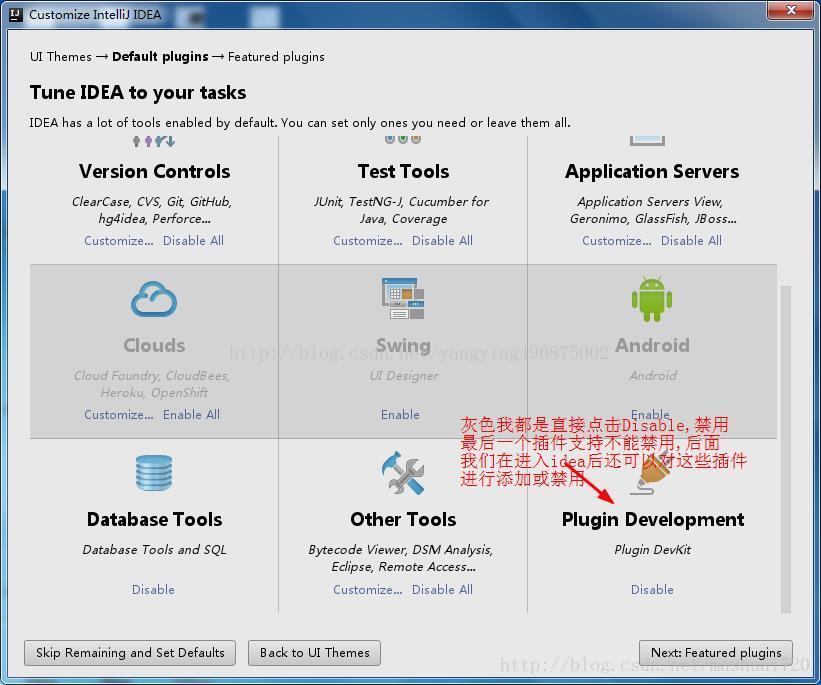Viewport: 821px width, 685px height.
Task: Disable all Test Tools plugins
Action: point(442,241)
